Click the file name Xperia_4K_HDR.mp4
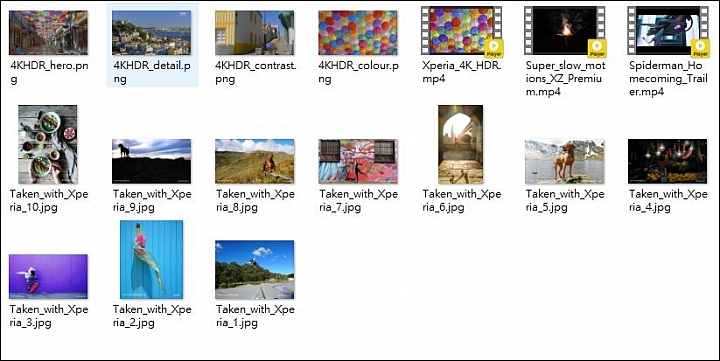 (461, 72)
